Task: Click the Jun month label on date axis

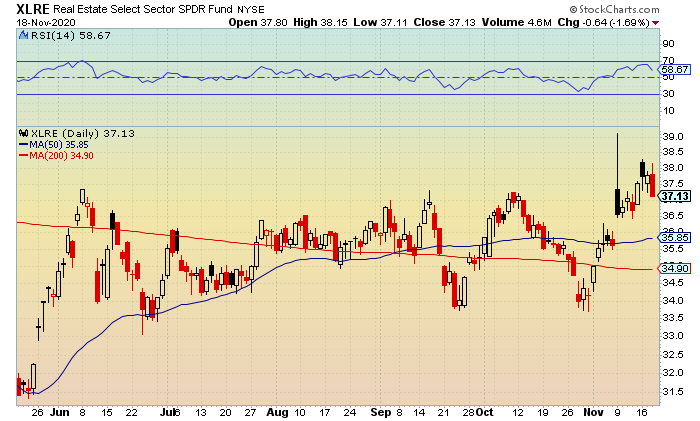Action: (59, 412)
